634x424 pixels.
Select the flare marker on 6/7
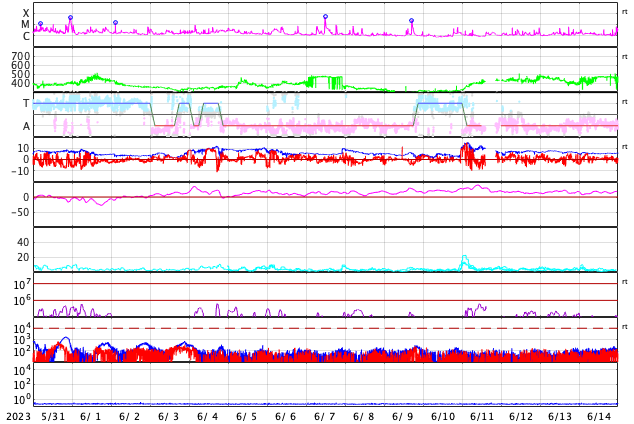coord(325,17)
